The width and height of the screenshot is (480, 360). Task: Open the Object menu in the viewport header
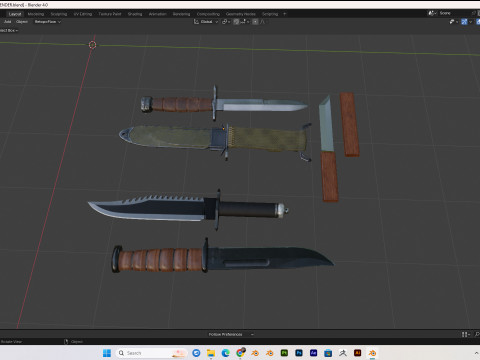pyautogui.click(x=22, y=22)
